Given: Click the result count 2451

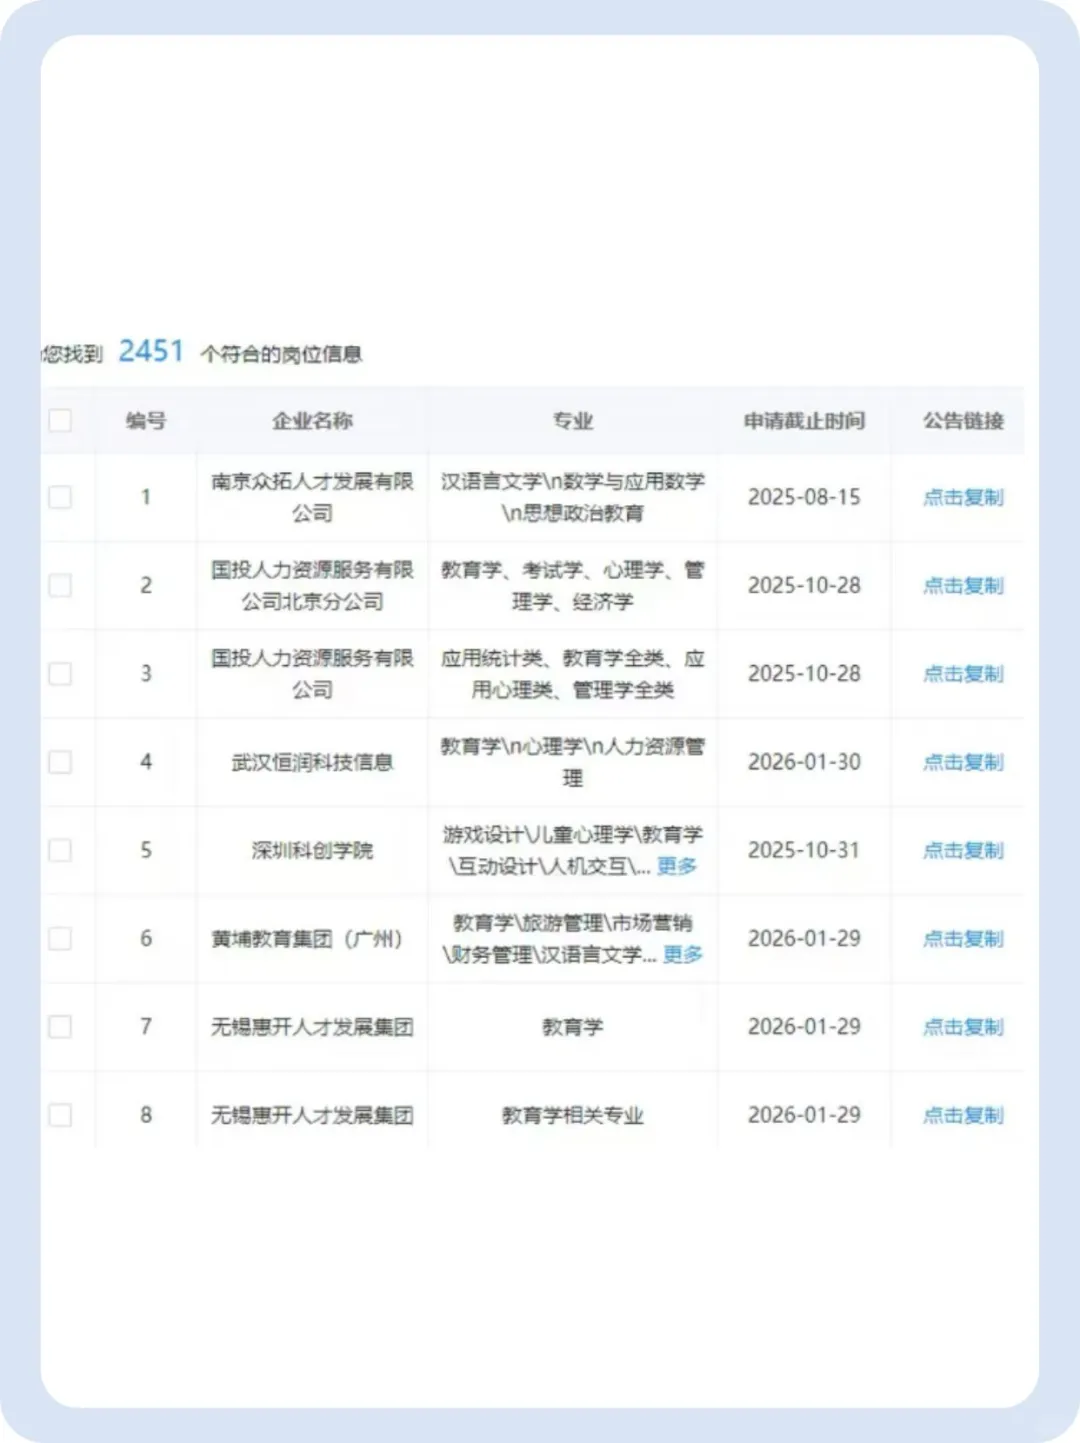Looking at the screenshot, I should pyautogui.click(x=151, y=351).
